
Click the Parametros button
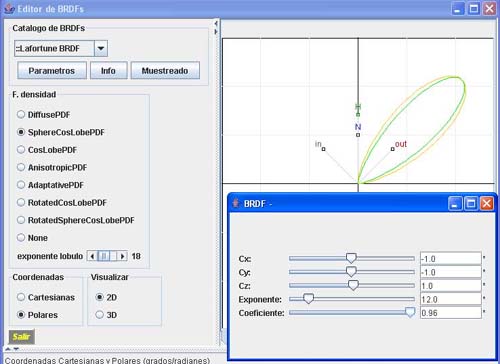[x=52, y=71]
